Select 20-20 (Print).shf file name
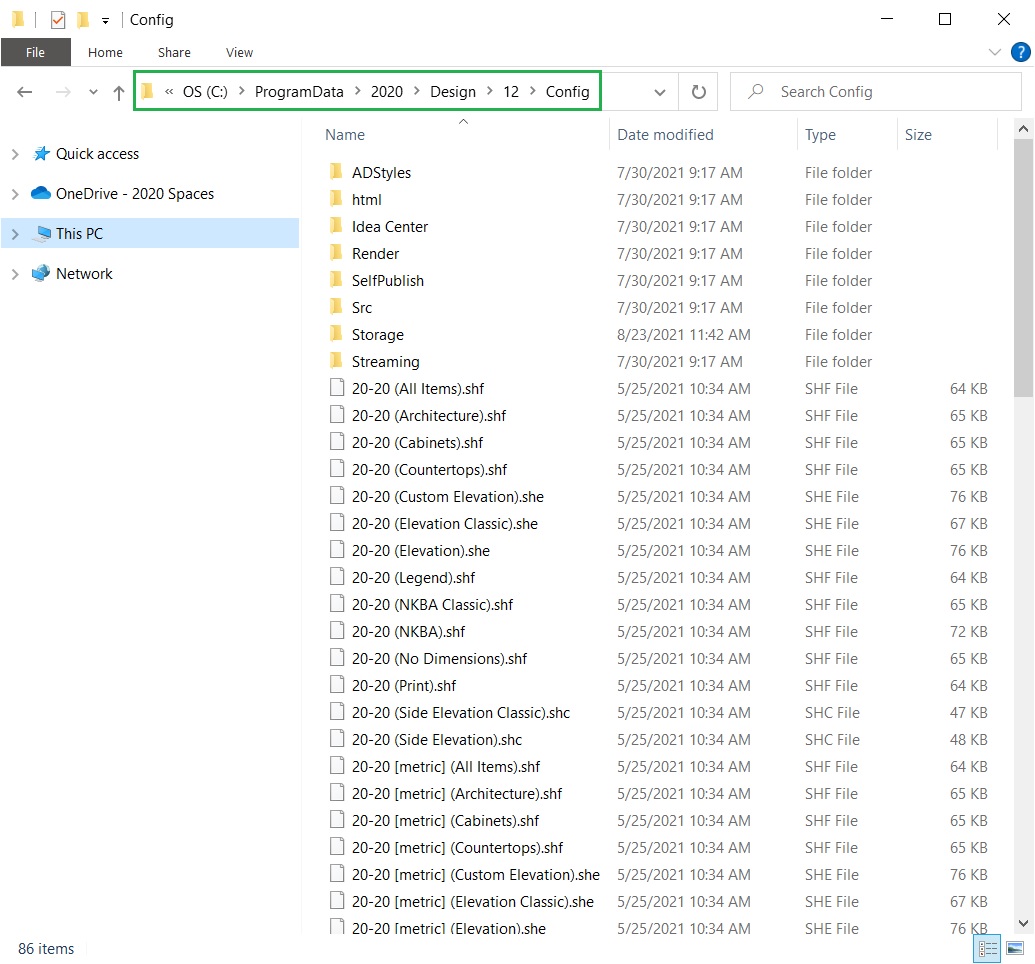 click(x=404, y=686)
